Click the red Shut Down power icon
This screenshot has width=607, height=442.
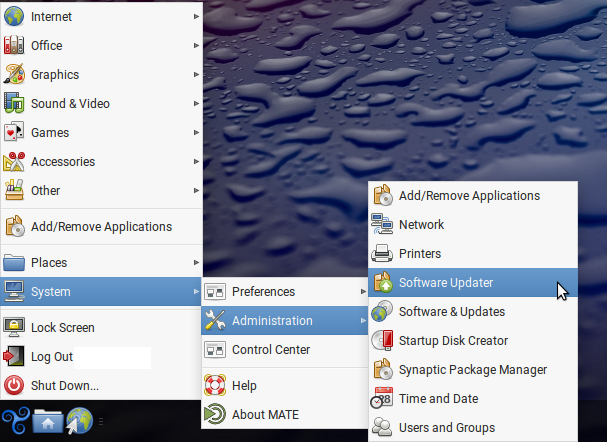(x=15, y=386)
